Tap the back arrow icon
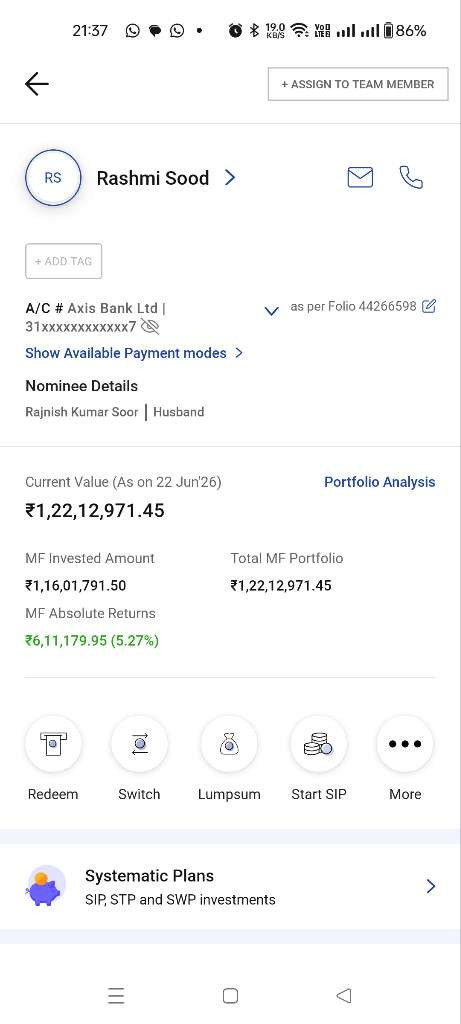 coord(37,84)
